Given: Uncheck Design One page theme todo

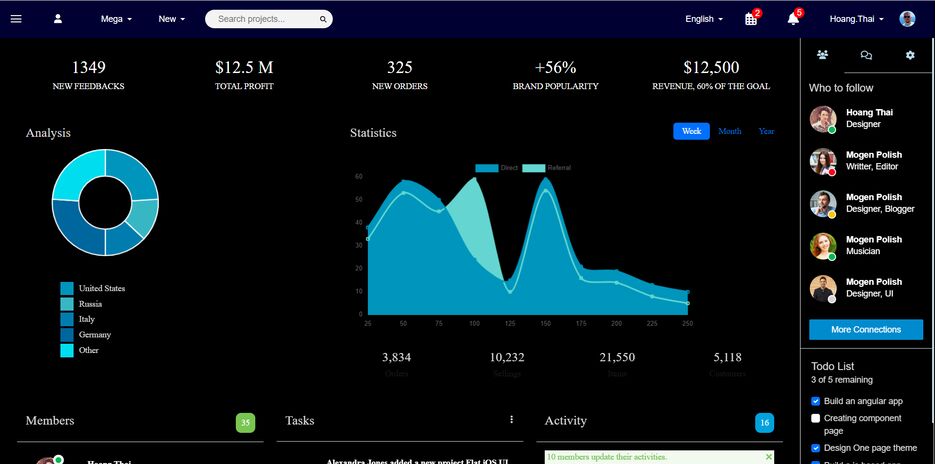Looking at the screenshot, I should (816, 448).
